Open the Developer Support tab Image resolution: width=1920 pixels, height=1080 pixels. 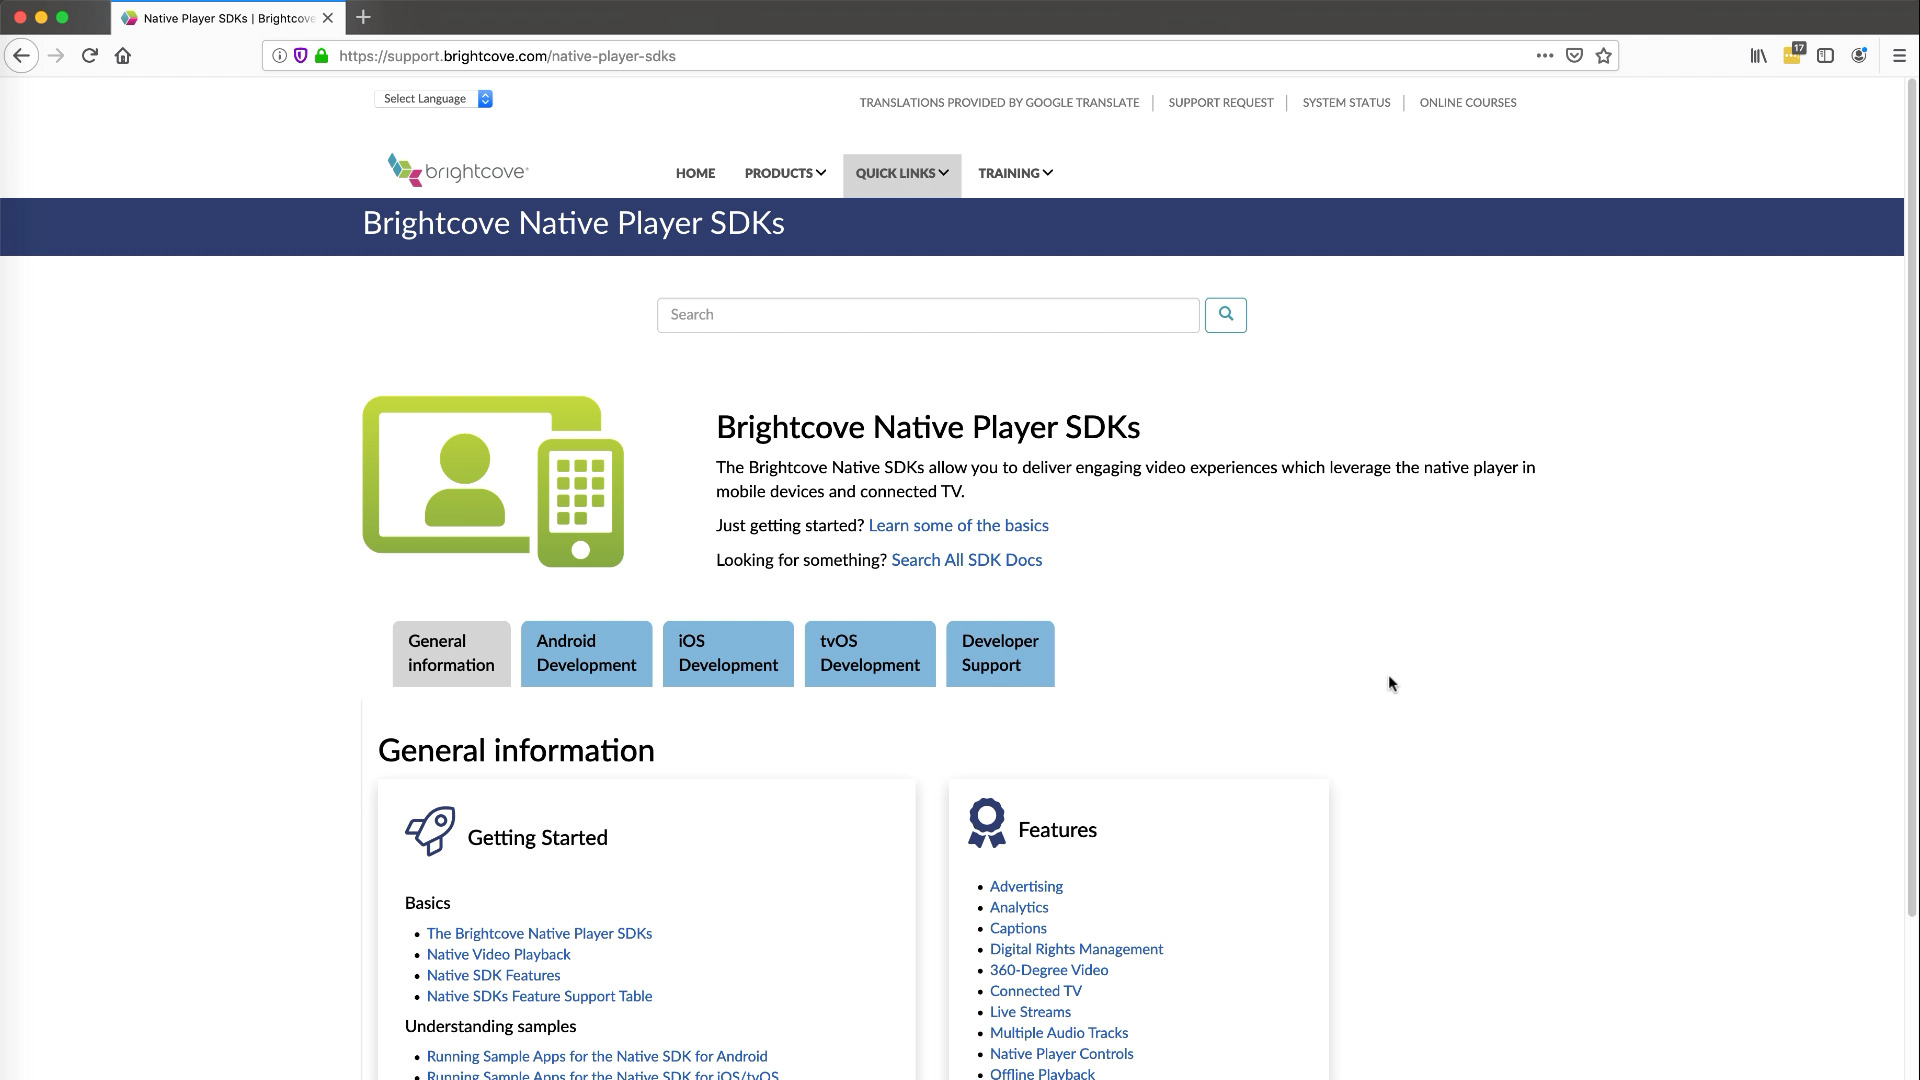coord(1000,654)
